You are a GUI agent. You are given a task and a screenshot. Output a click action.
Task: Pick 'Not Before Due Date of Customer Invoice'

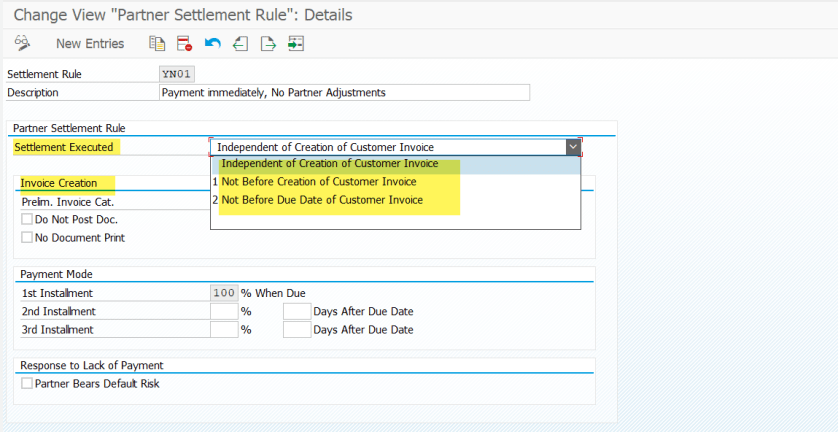322,200
